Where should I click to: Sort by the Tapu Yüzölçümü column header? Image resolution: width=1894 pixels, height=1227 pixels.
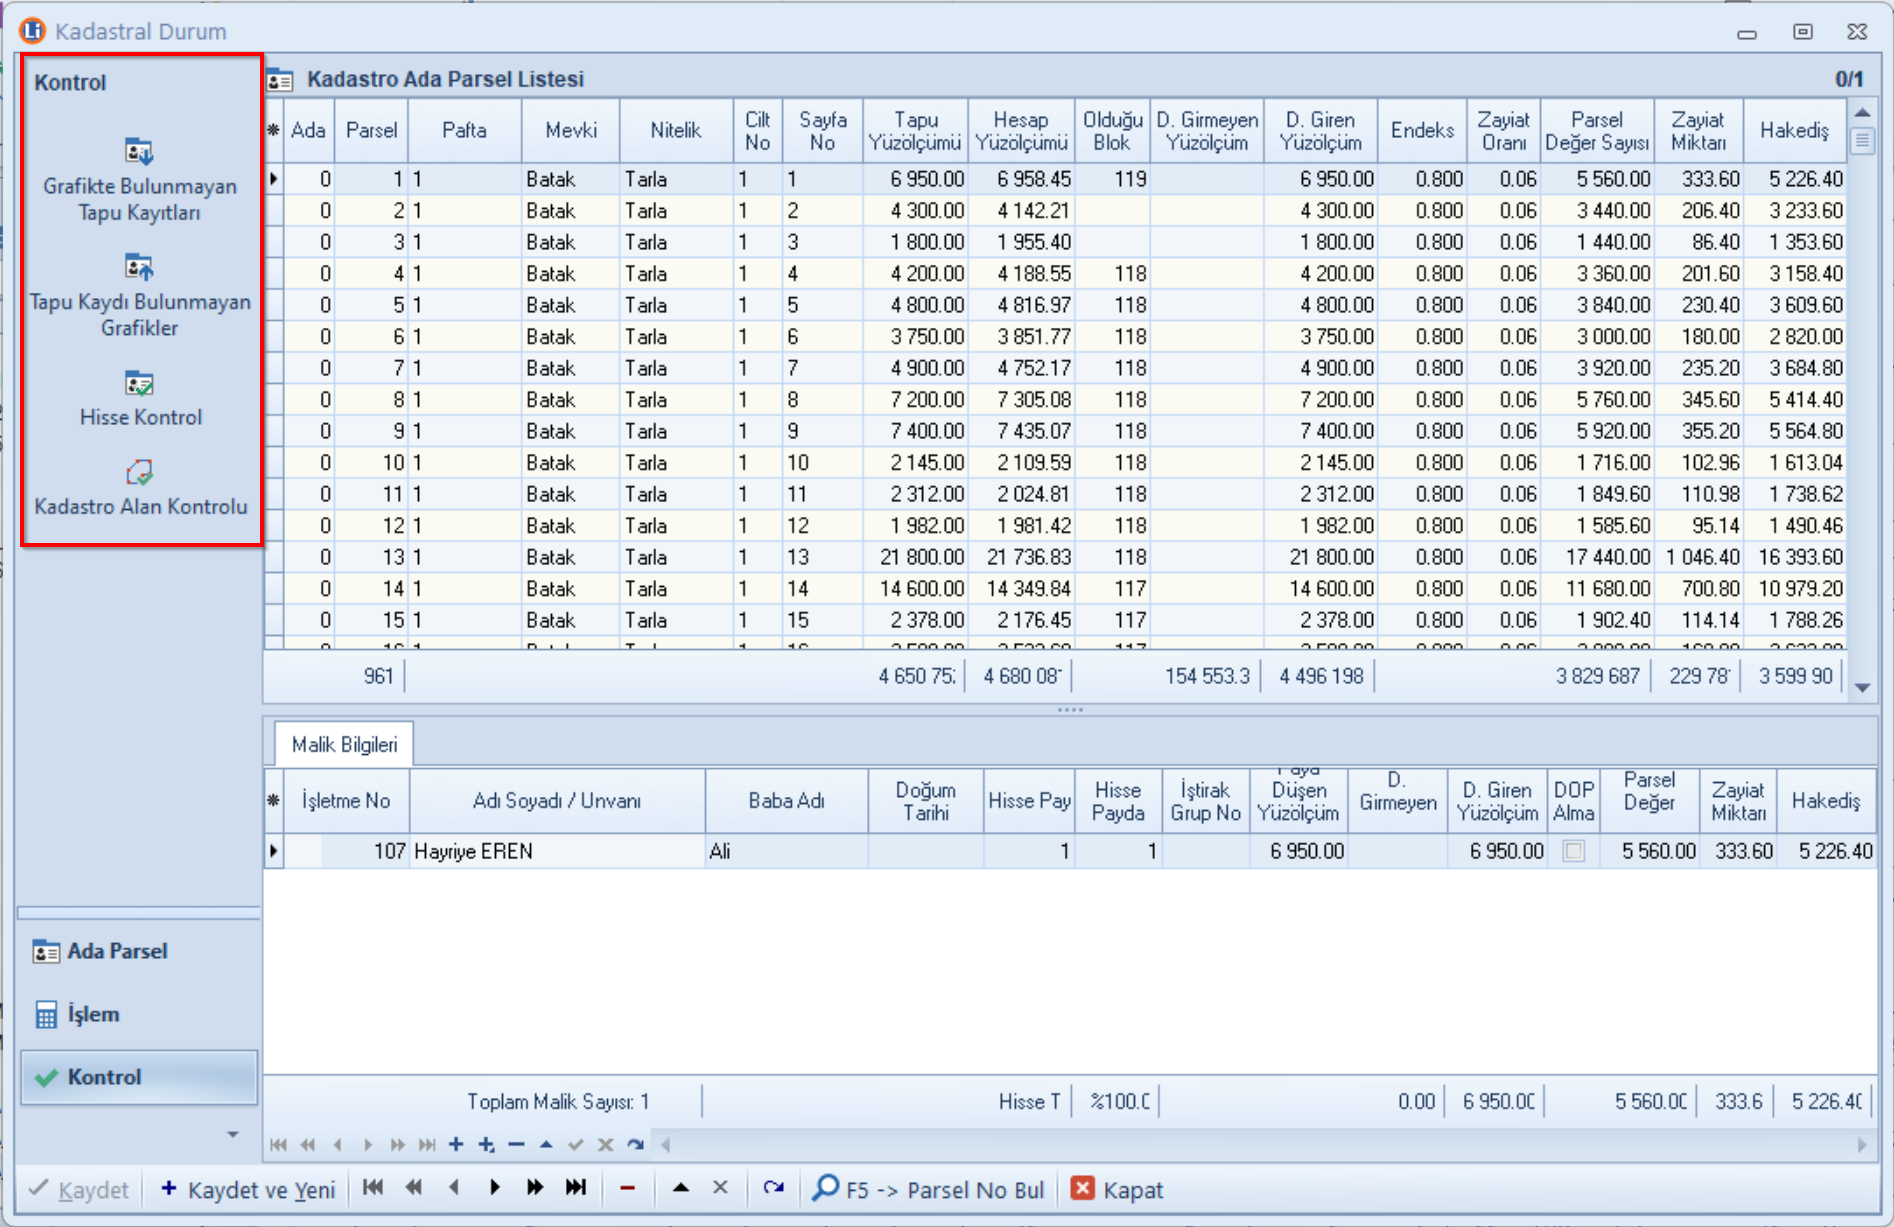click(915, 130)
